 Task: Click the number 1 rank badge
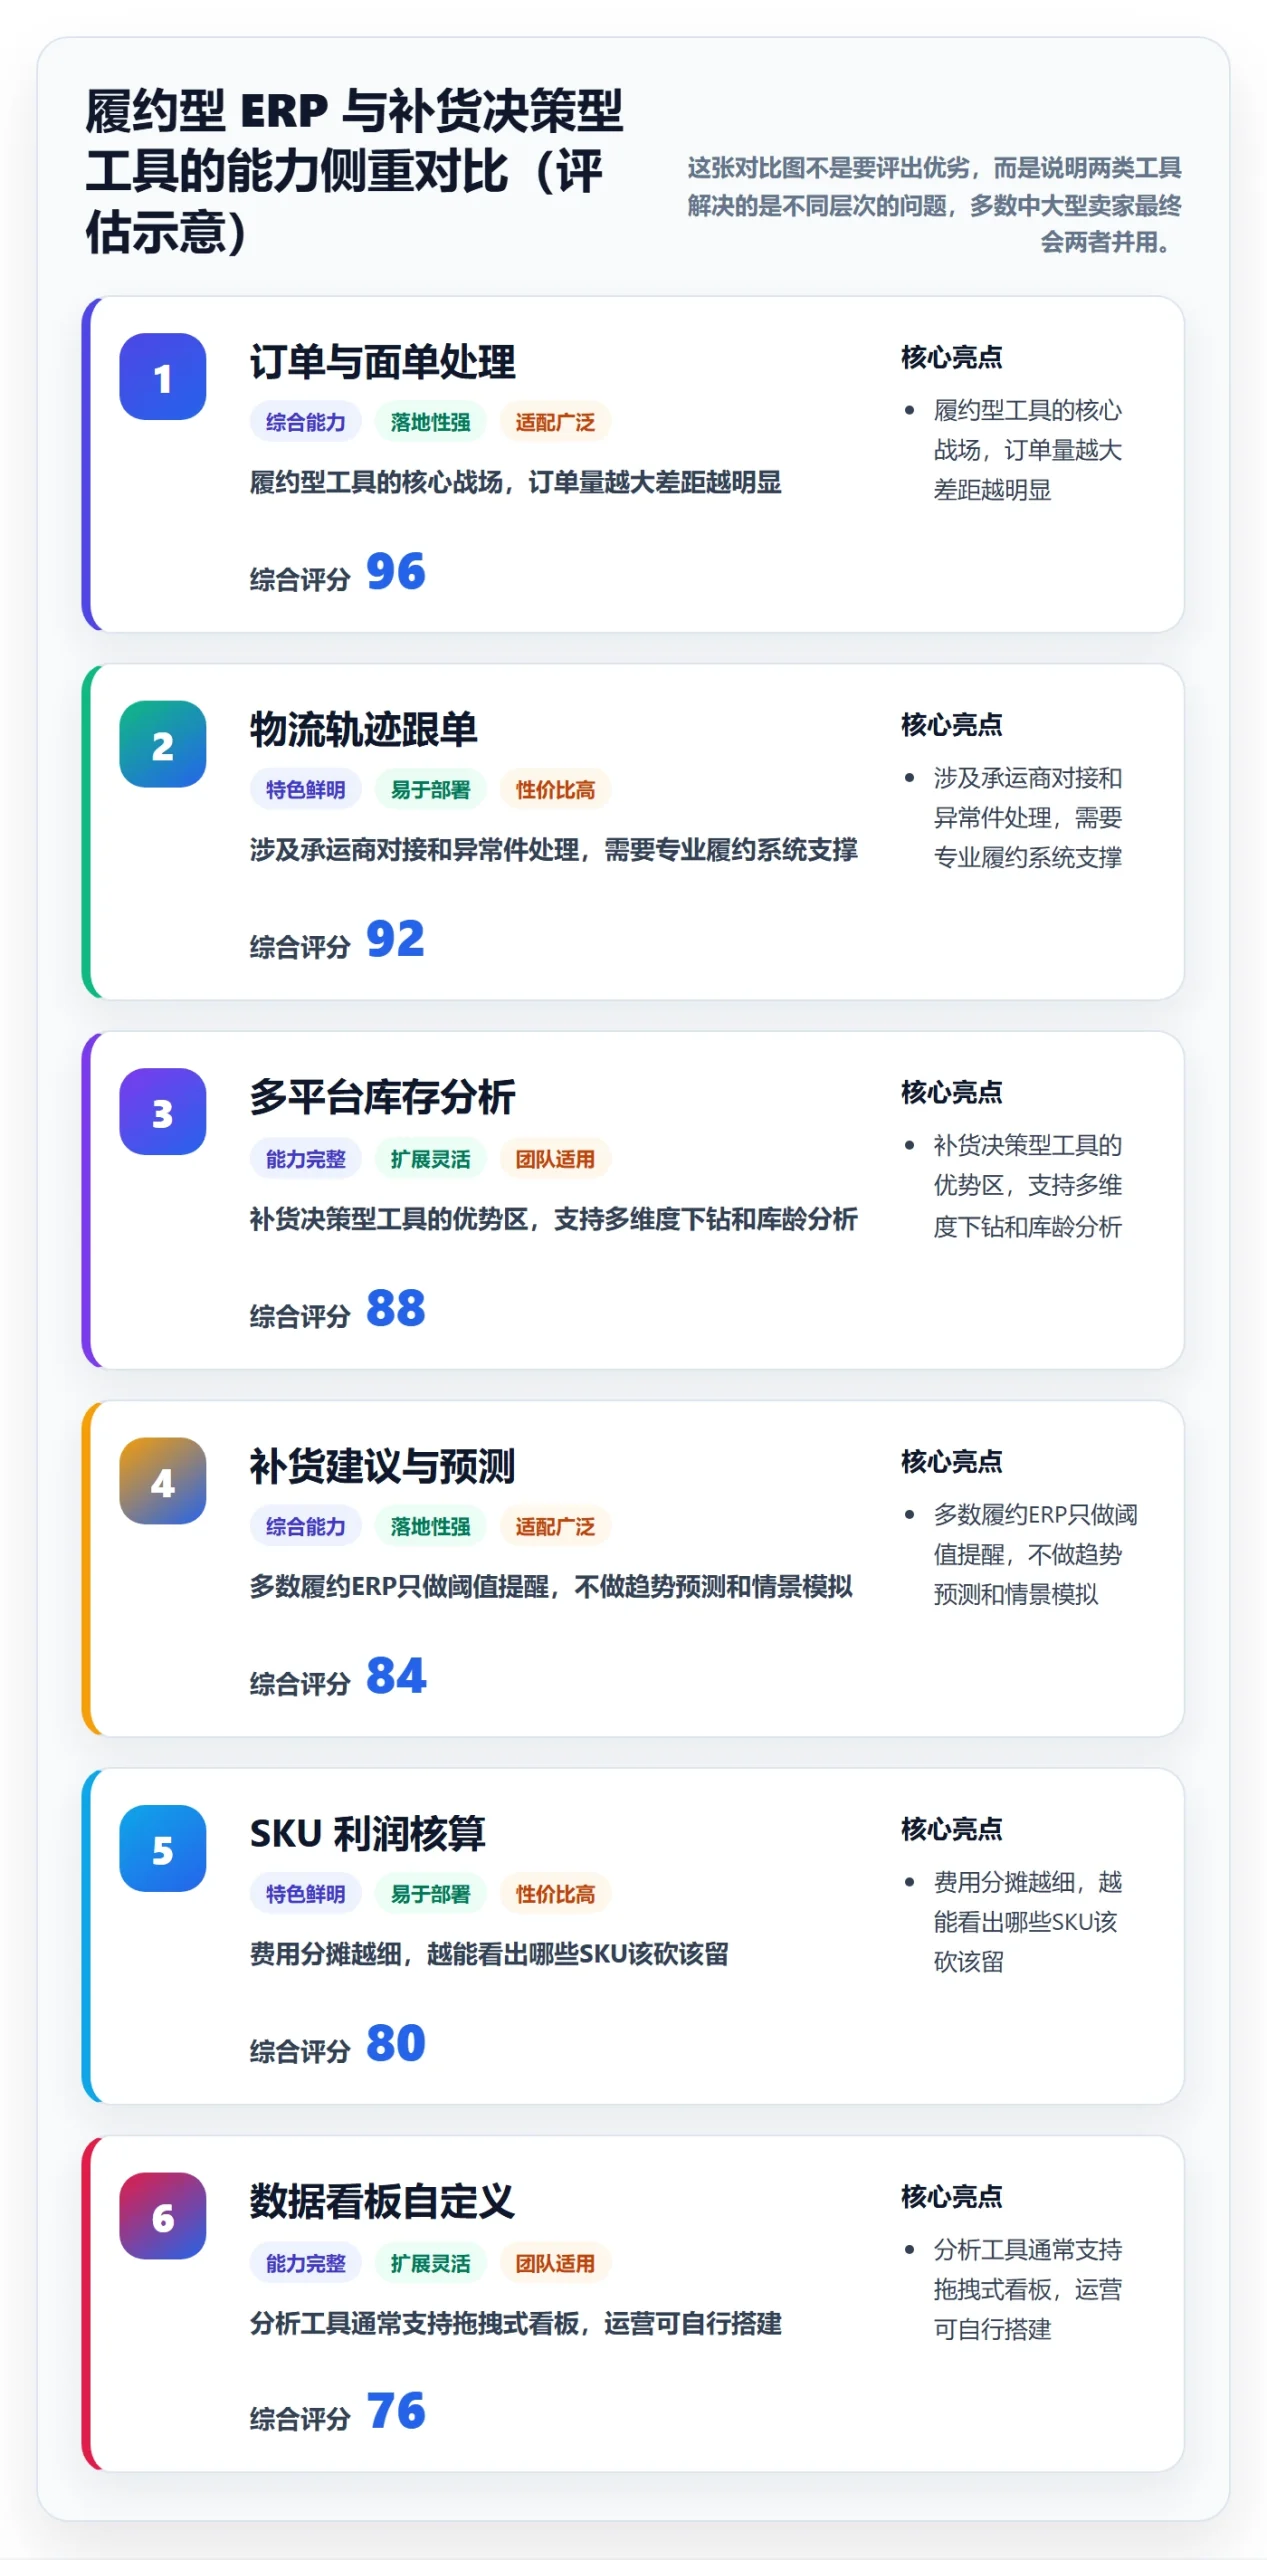(x=163, y=376)
